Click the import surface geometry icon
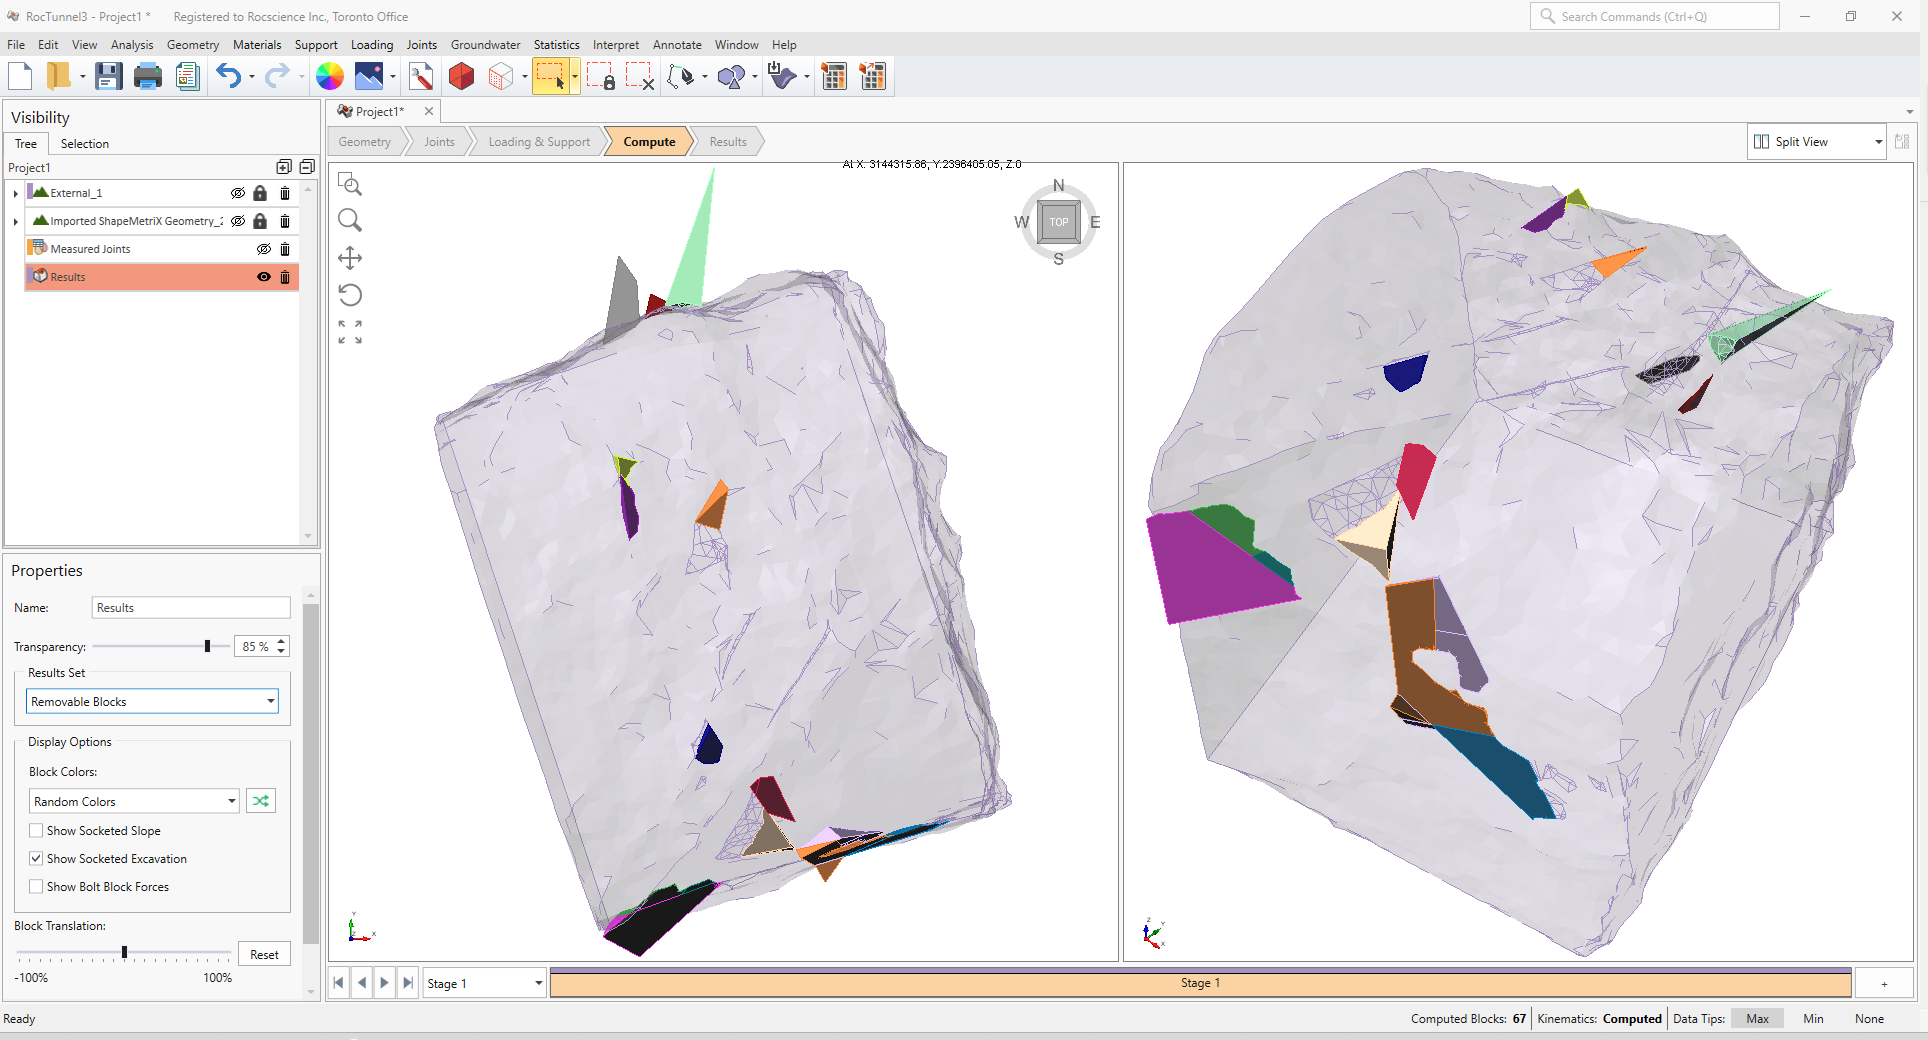The image size is (1928, 1040). 782,76
